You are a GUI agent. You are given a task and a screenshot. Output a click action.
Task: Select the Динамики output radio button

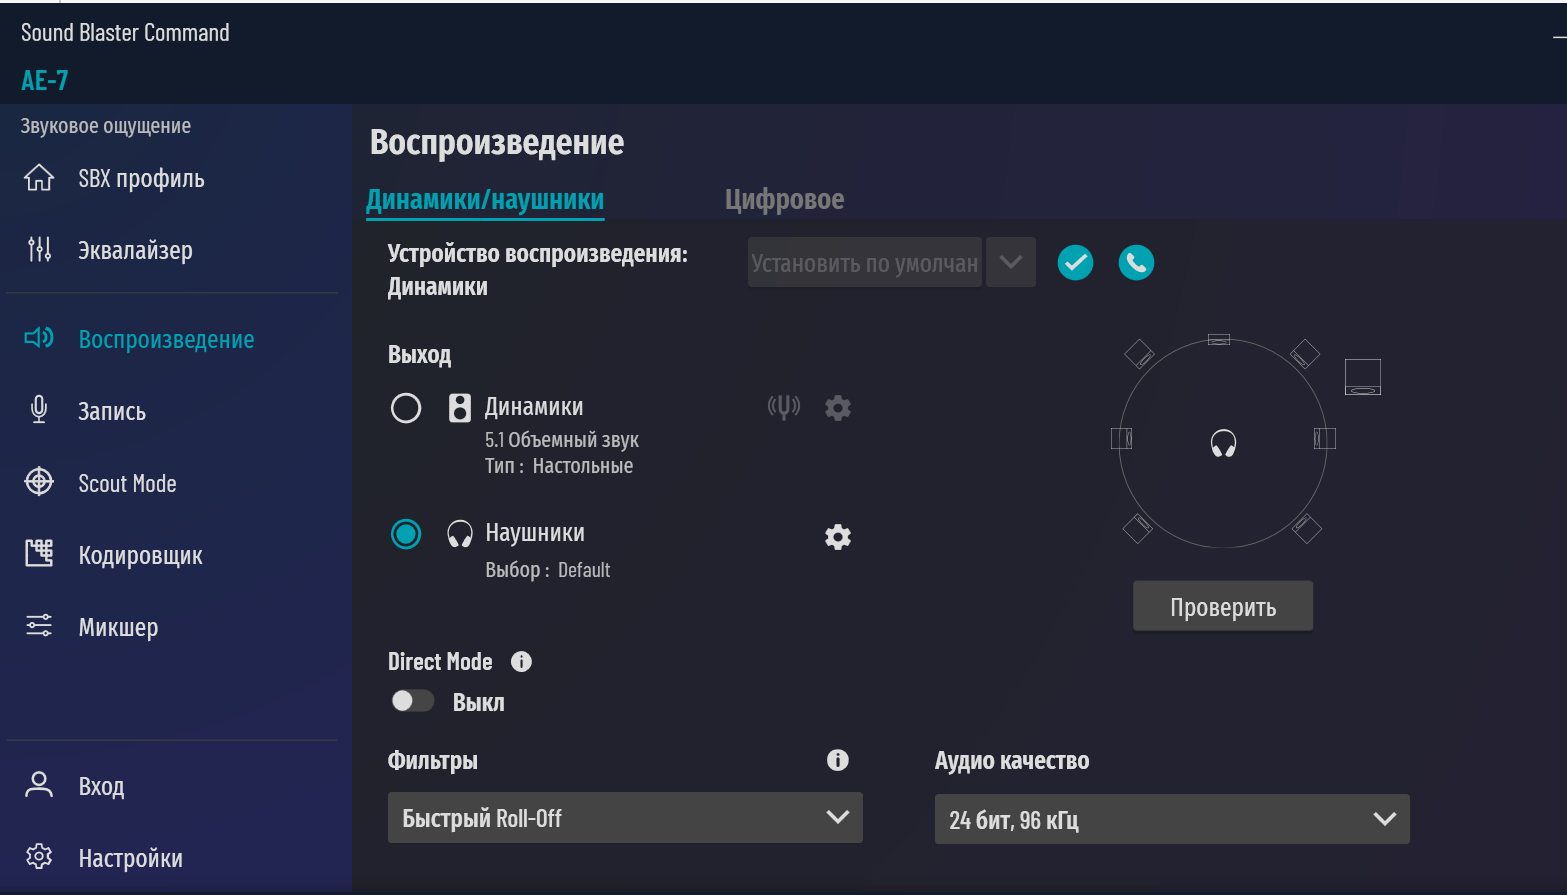point(406,408)
